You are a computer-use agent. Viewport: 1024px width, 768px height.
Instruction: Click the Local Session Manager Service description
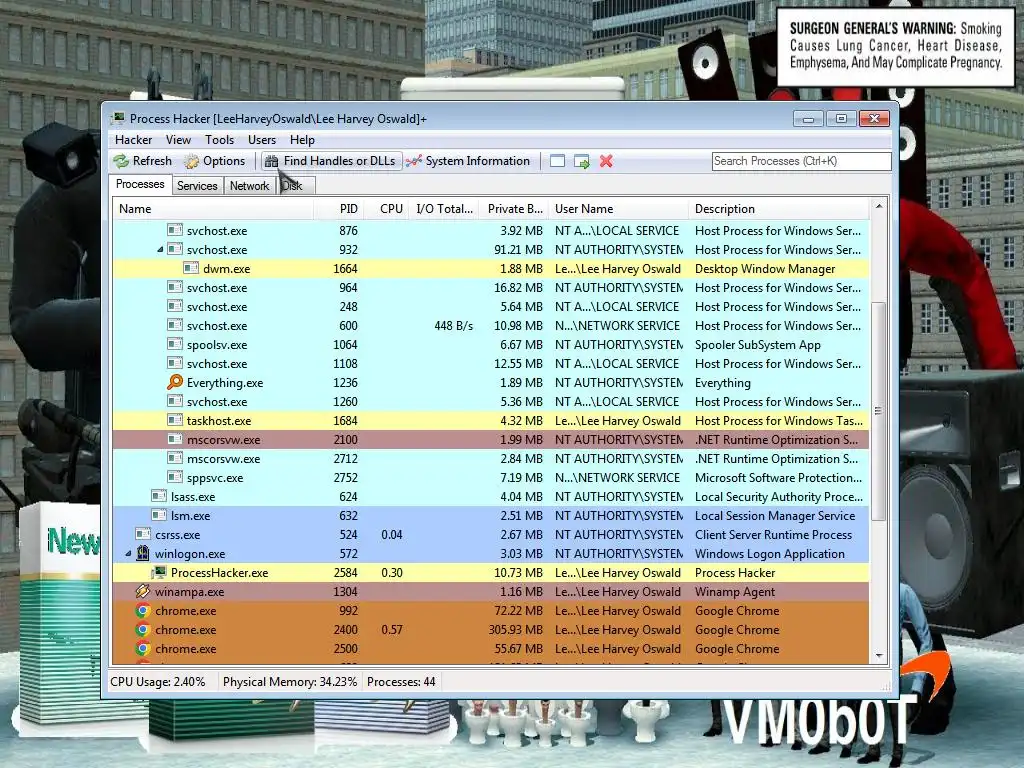pyautogui.click(x=775, y=516)
